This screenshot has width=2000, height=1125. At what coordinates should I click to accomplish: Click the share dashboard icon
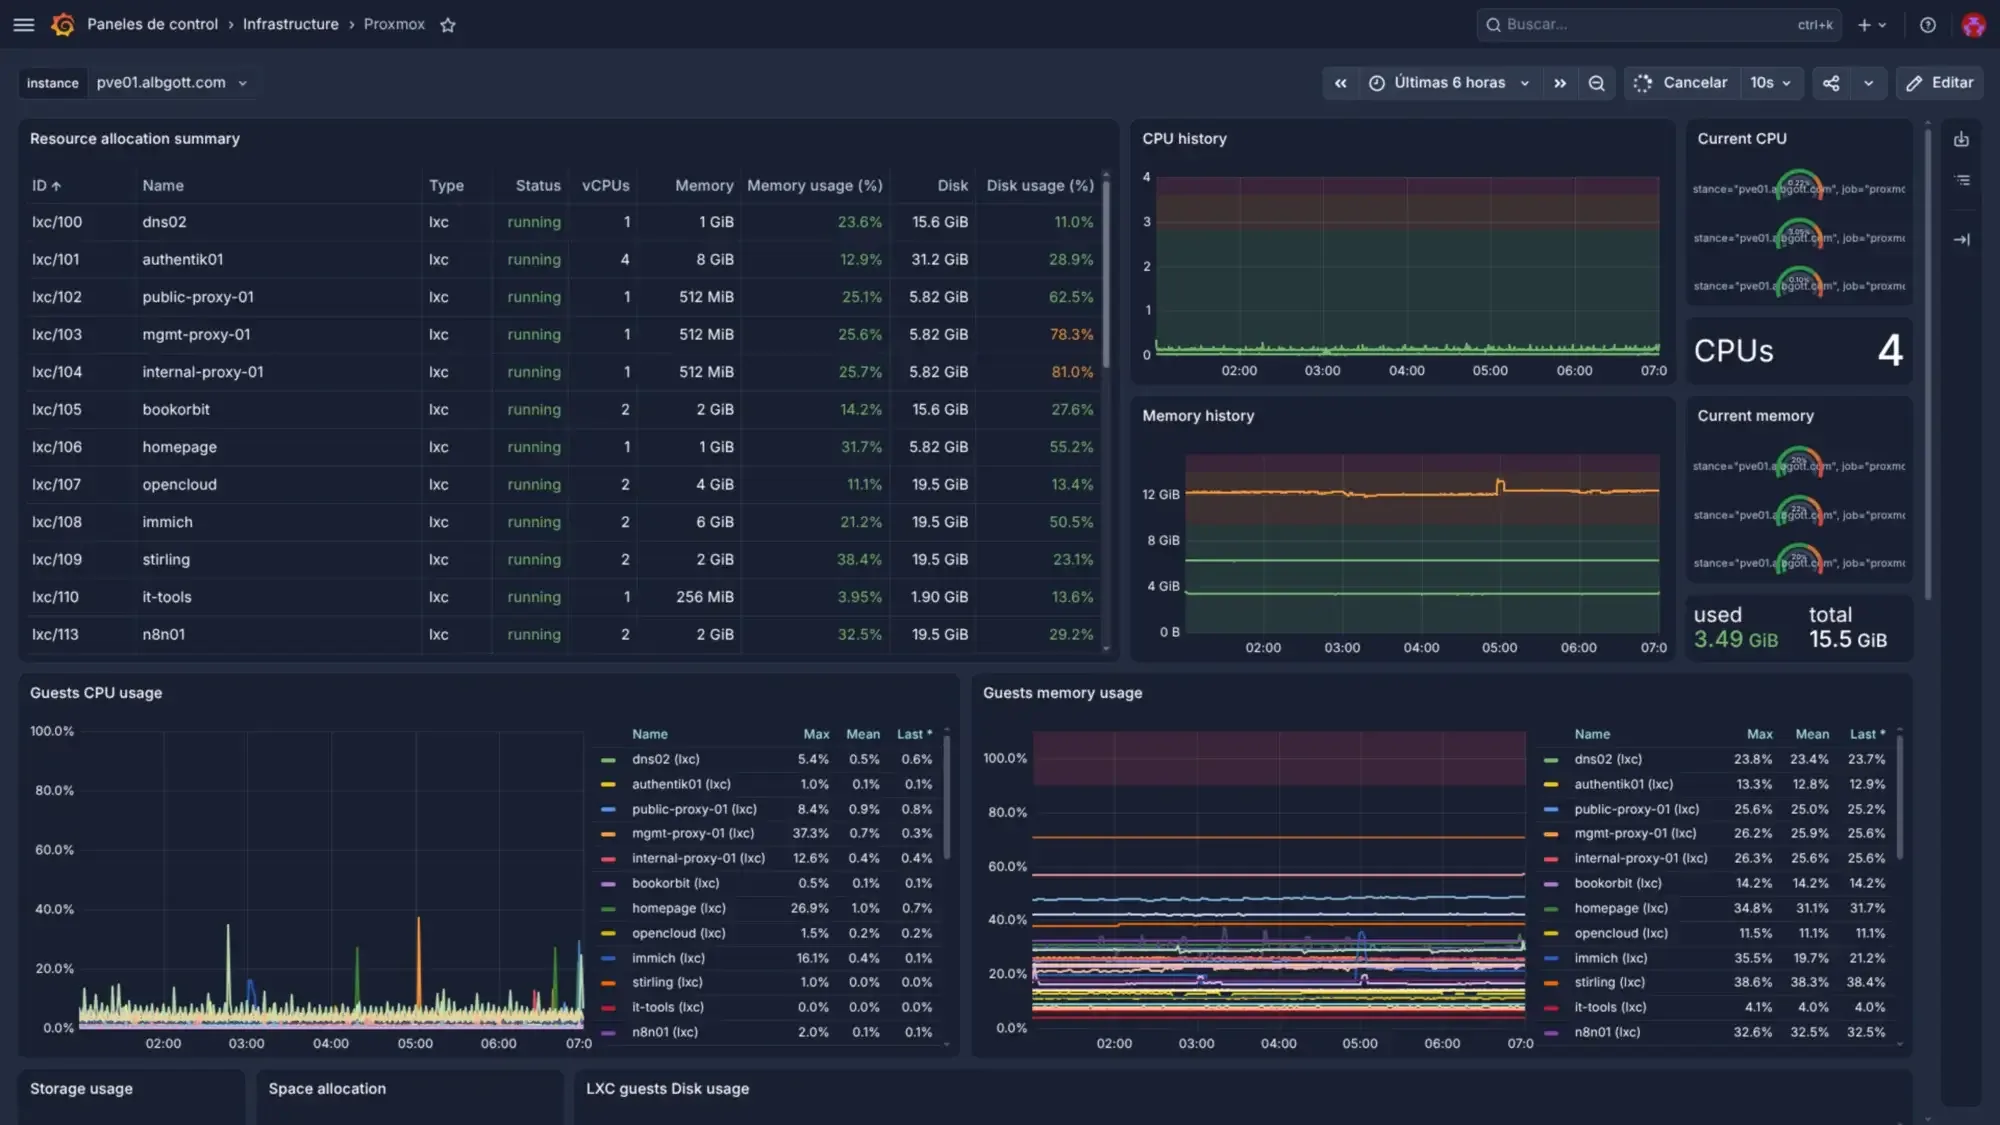[x=1831, y=83]
